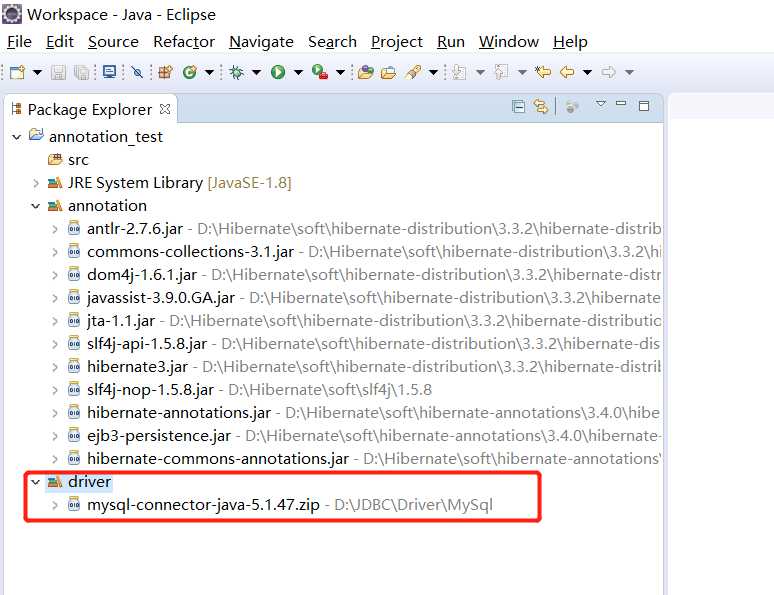Image resolution: width=774 pixels, height=595 pixels.
Task: Open the Window menu
Action: click(x=508, y=42)
